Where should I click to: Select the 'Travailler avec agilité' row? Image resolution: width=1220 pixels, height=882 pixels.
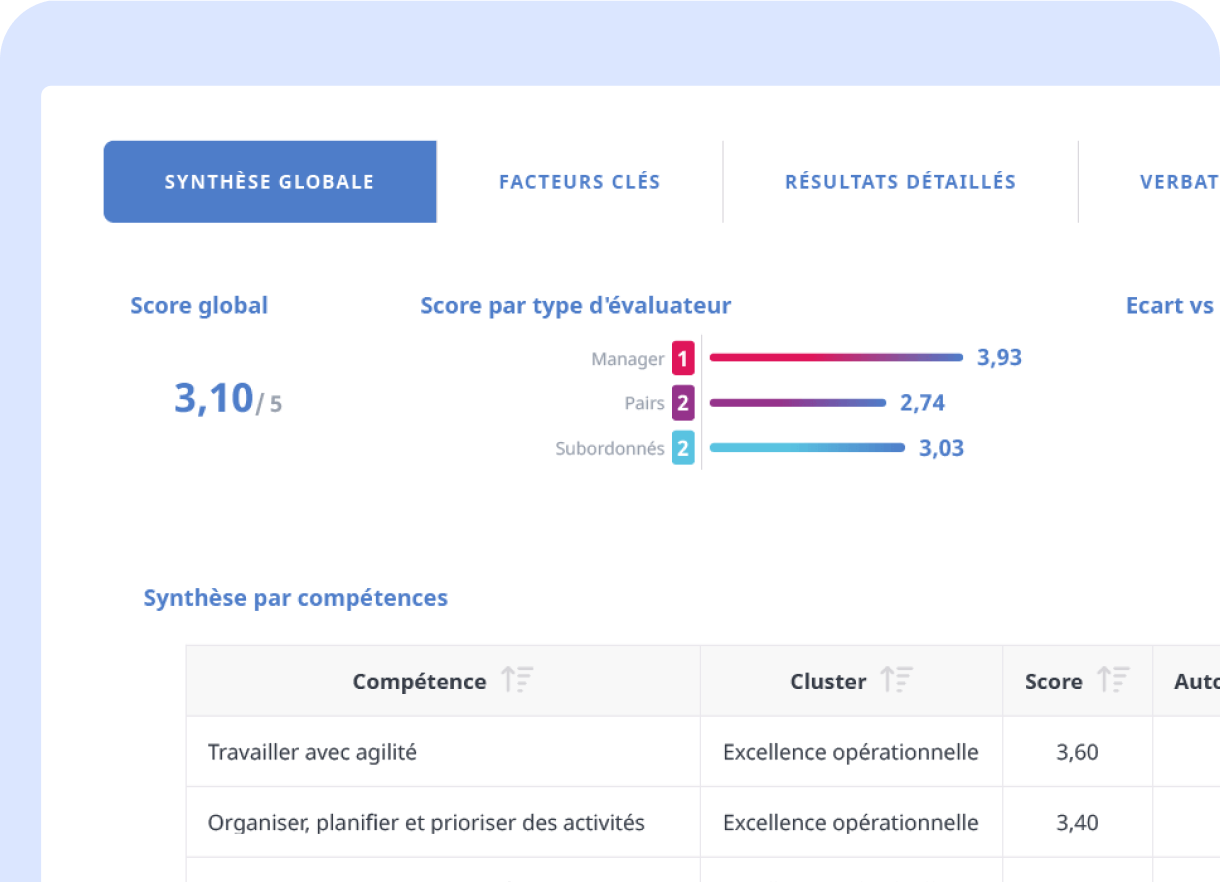point(312,752)
